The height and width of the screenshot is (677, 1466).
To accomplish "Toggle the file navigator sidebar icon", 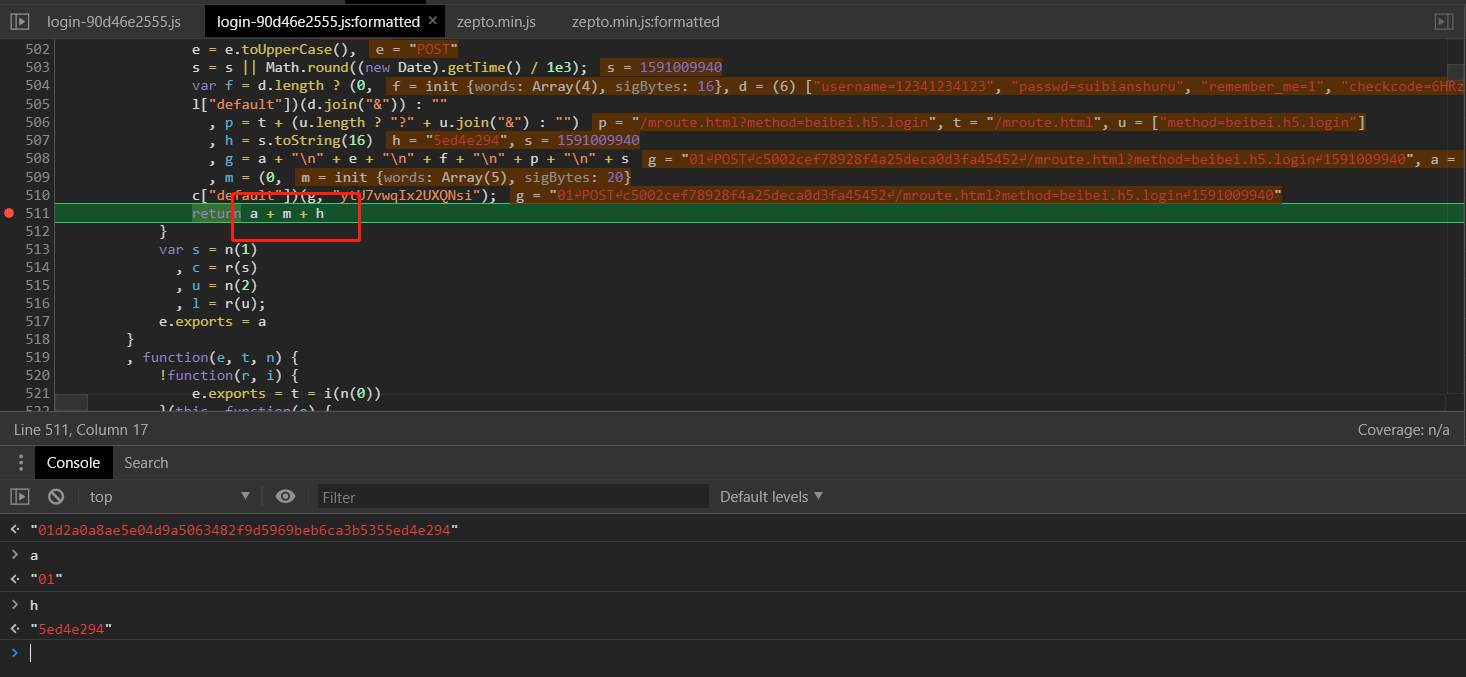I will click(19, 21).
